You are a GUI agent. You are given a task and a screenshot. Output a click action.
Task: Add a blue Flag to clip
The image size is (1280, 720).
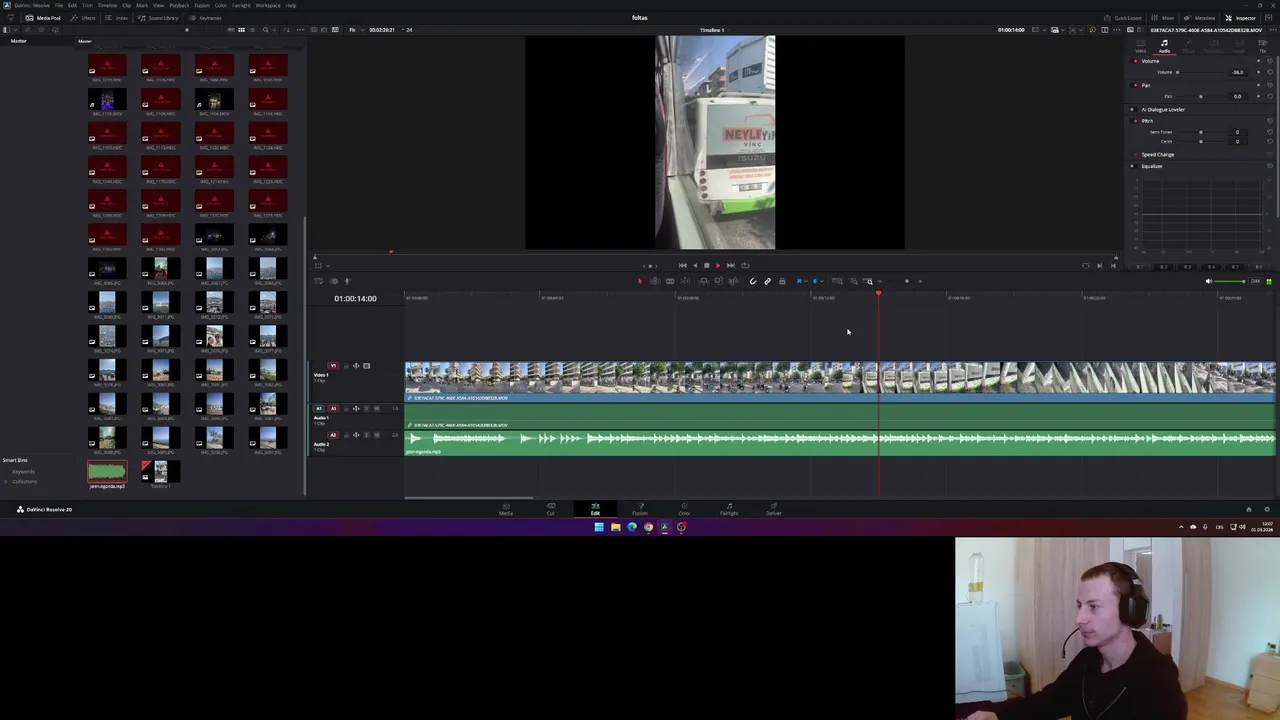coord(799,281)
